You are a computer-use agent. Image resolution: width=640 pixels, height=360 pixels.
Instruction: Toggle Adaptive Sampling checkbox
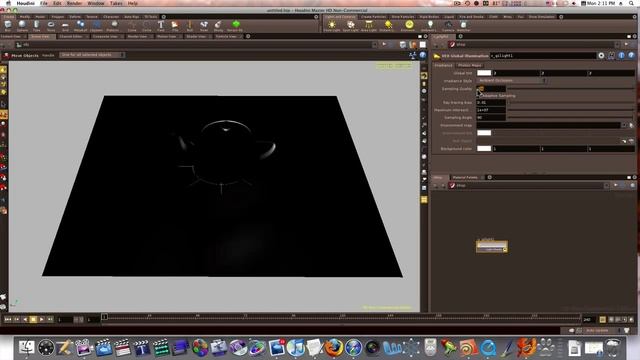(479, 96)
